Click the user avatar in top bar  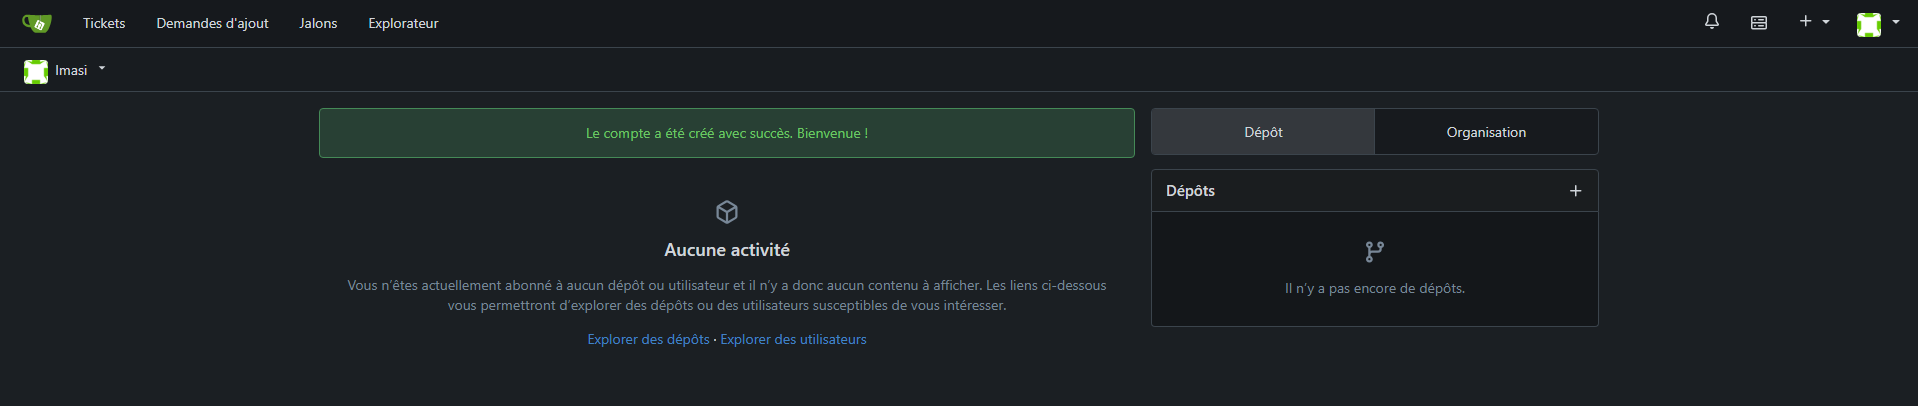[1868, 24]
